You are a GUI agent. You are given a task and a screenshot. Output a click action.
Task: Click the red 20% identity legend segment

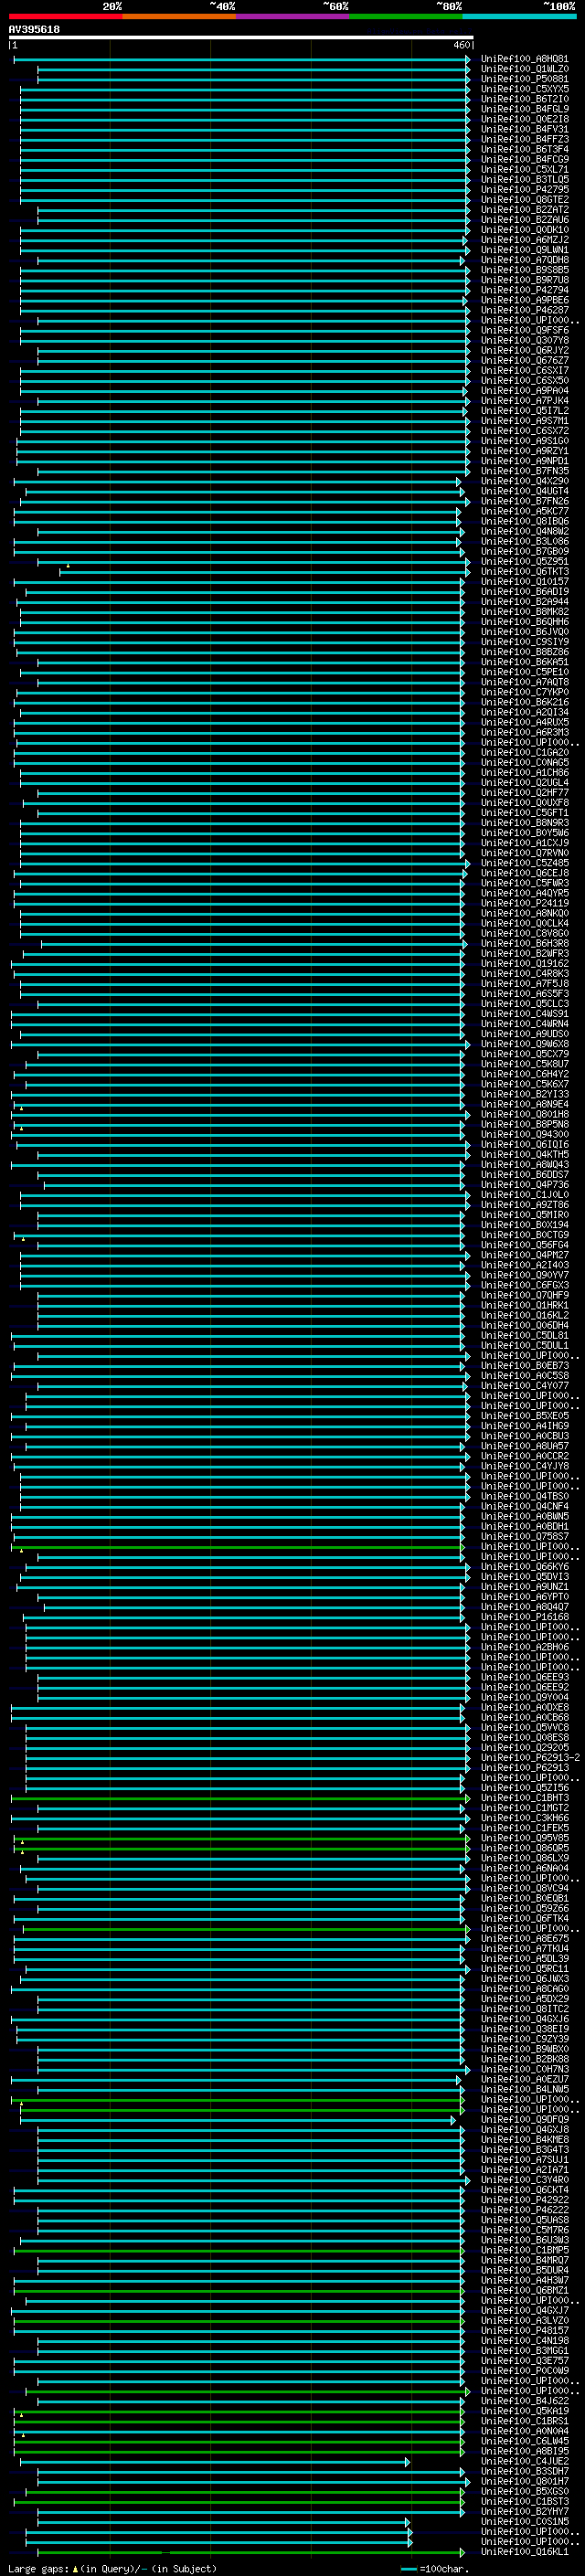(x=65, y=16)
